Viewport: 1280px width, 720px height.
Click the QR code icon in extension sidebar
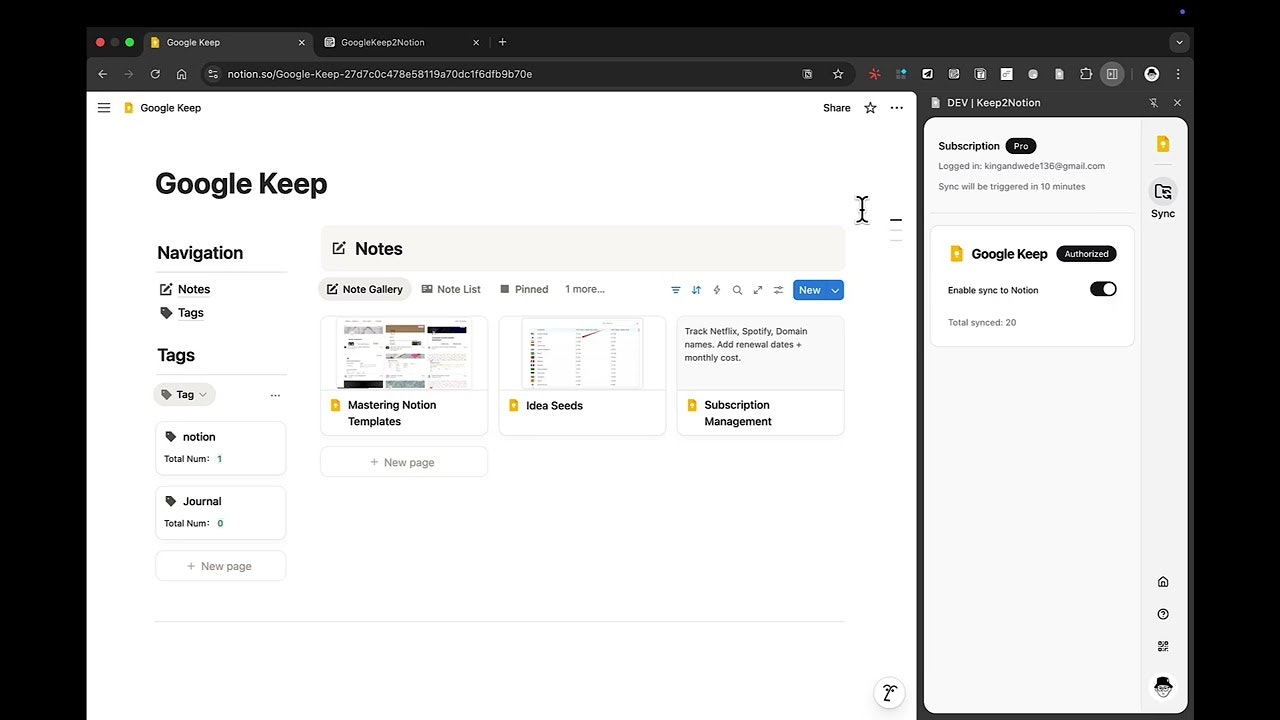click(1162, 645)
